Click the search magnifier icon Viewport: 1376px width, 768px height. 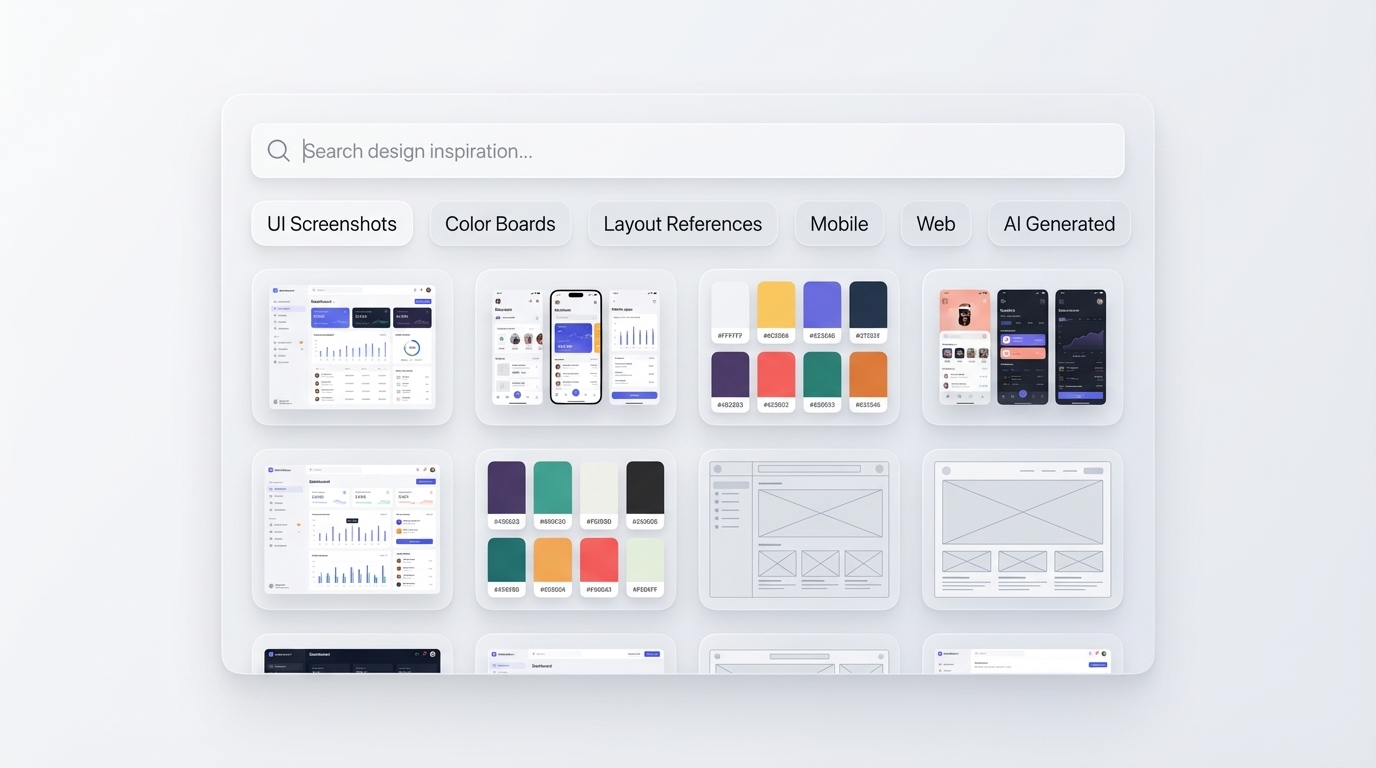[278, 150]
